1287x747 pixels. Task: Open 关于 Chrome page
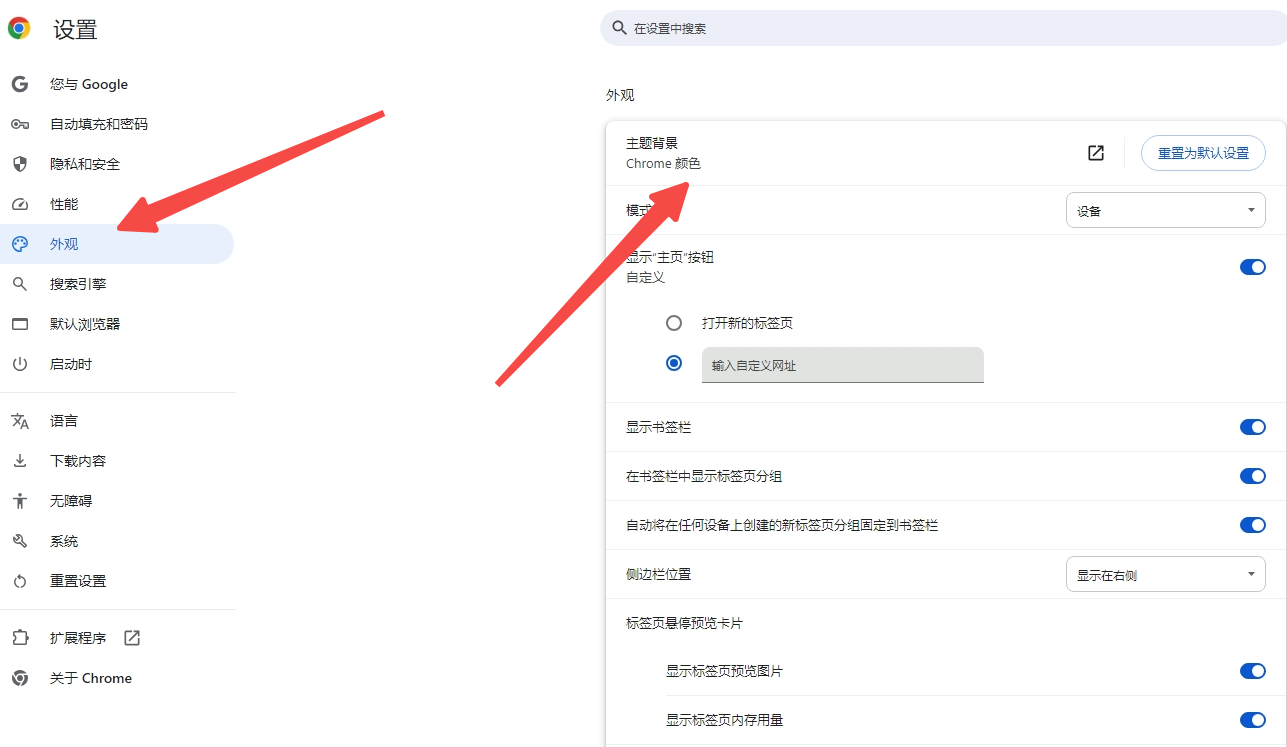tap(117, 678)
